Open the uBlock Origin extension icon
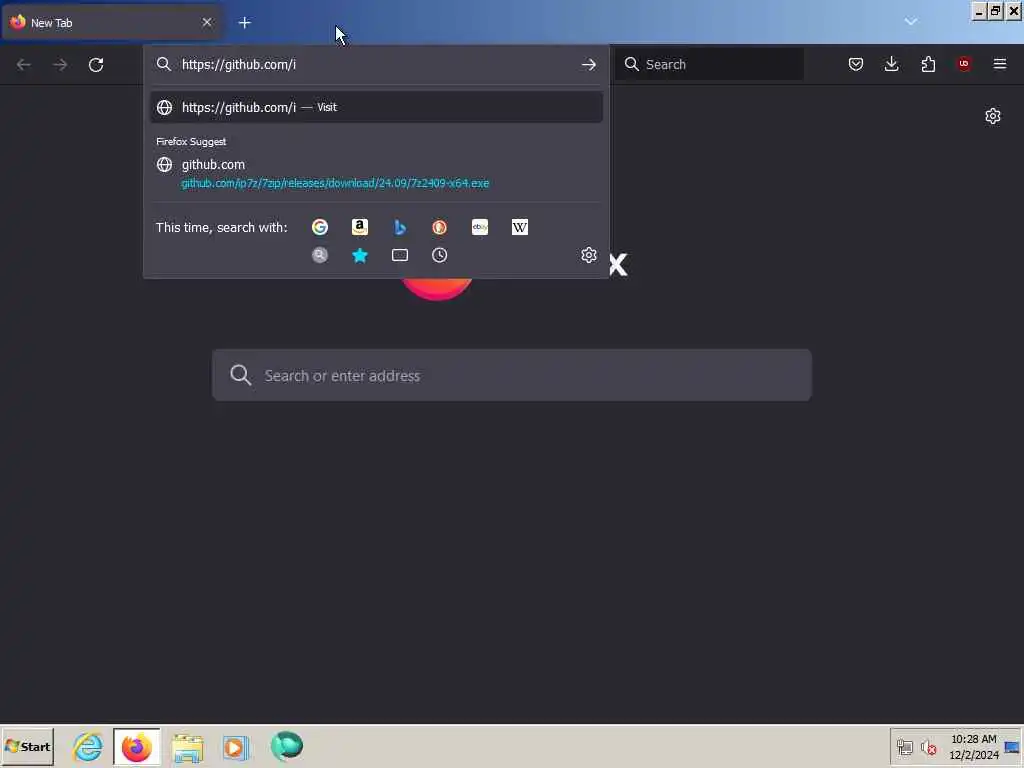 pyautogui.click(x=964, y=64)
